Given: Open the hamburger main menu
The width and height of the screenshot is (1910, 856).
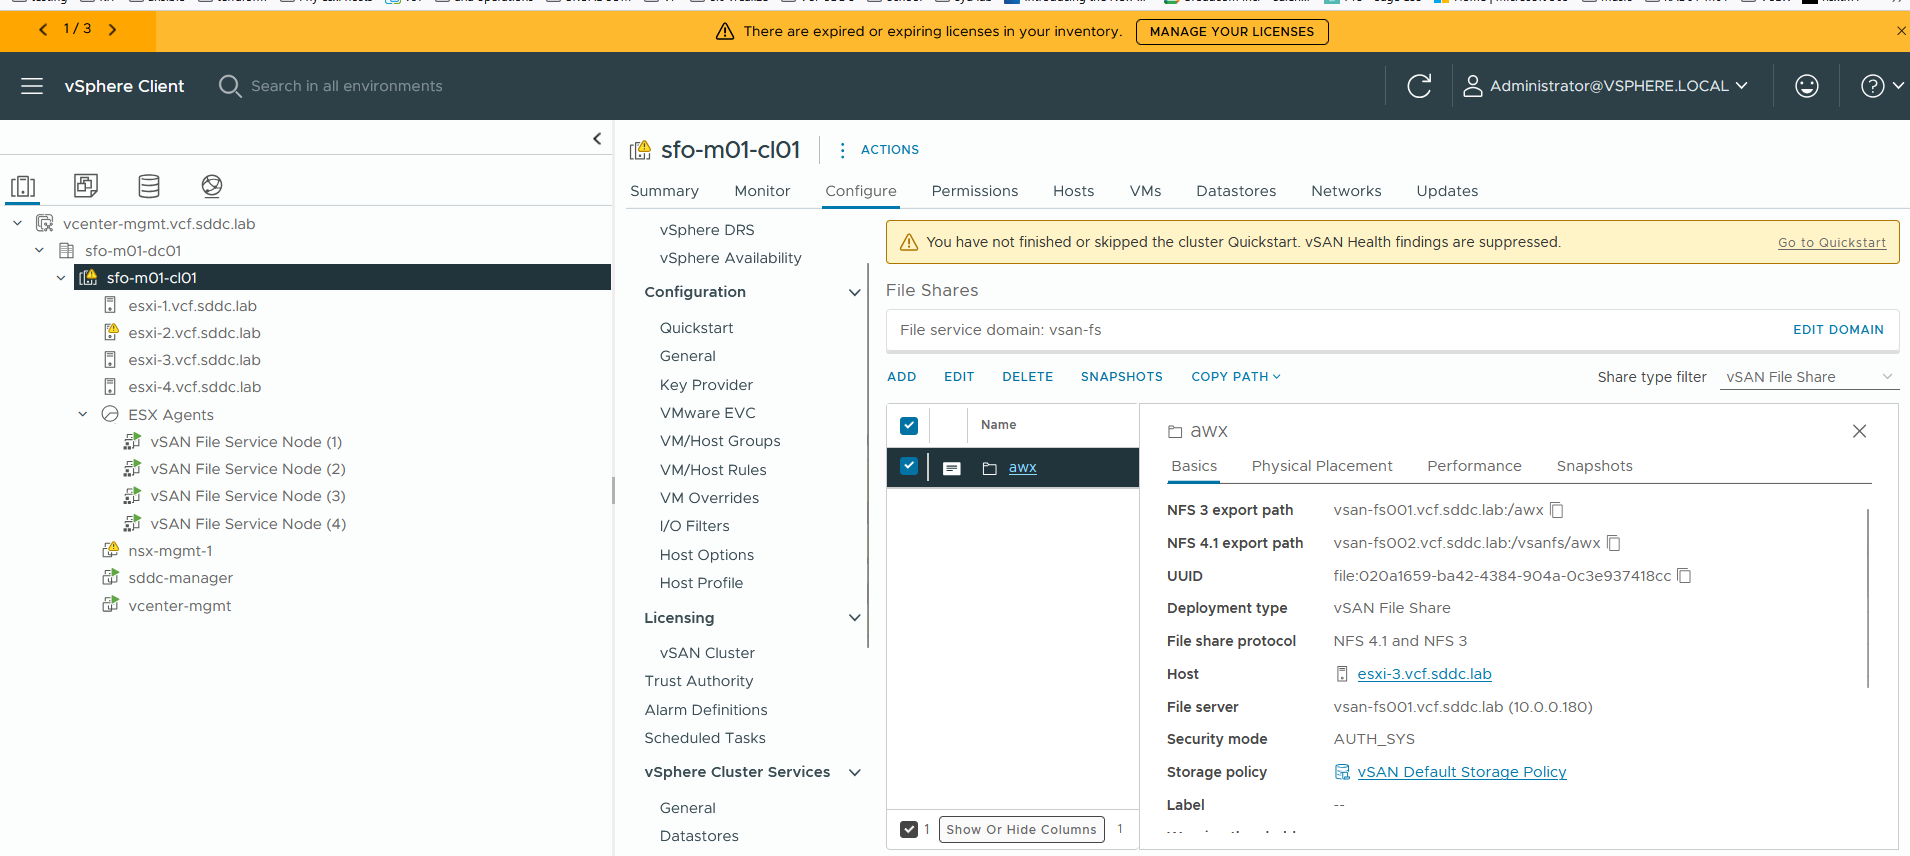Looking at the screenshot, I should (32, 86).
